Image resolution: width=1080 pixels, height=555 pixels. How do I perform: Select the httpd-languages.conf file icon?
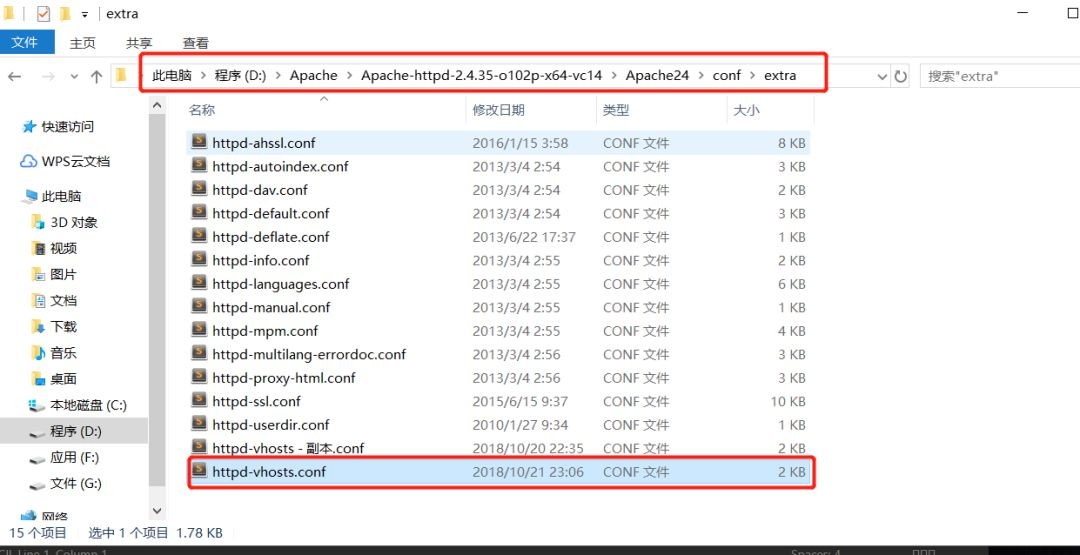[x=199, y=283]
